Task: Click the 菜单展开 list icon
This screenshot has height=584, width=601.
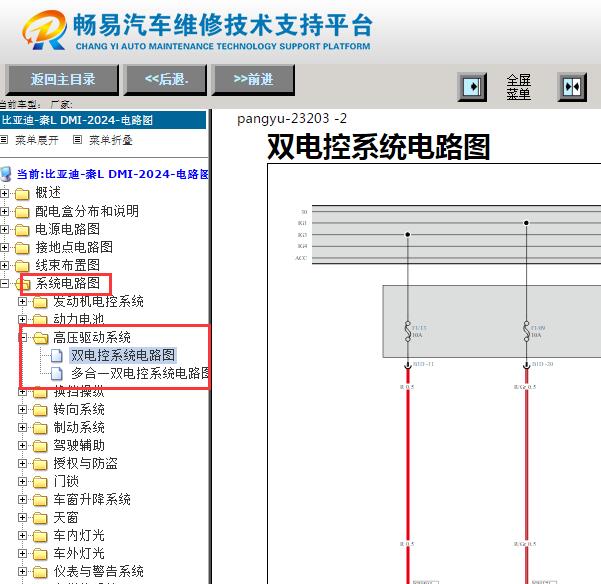Action: (x=4, y=139)
